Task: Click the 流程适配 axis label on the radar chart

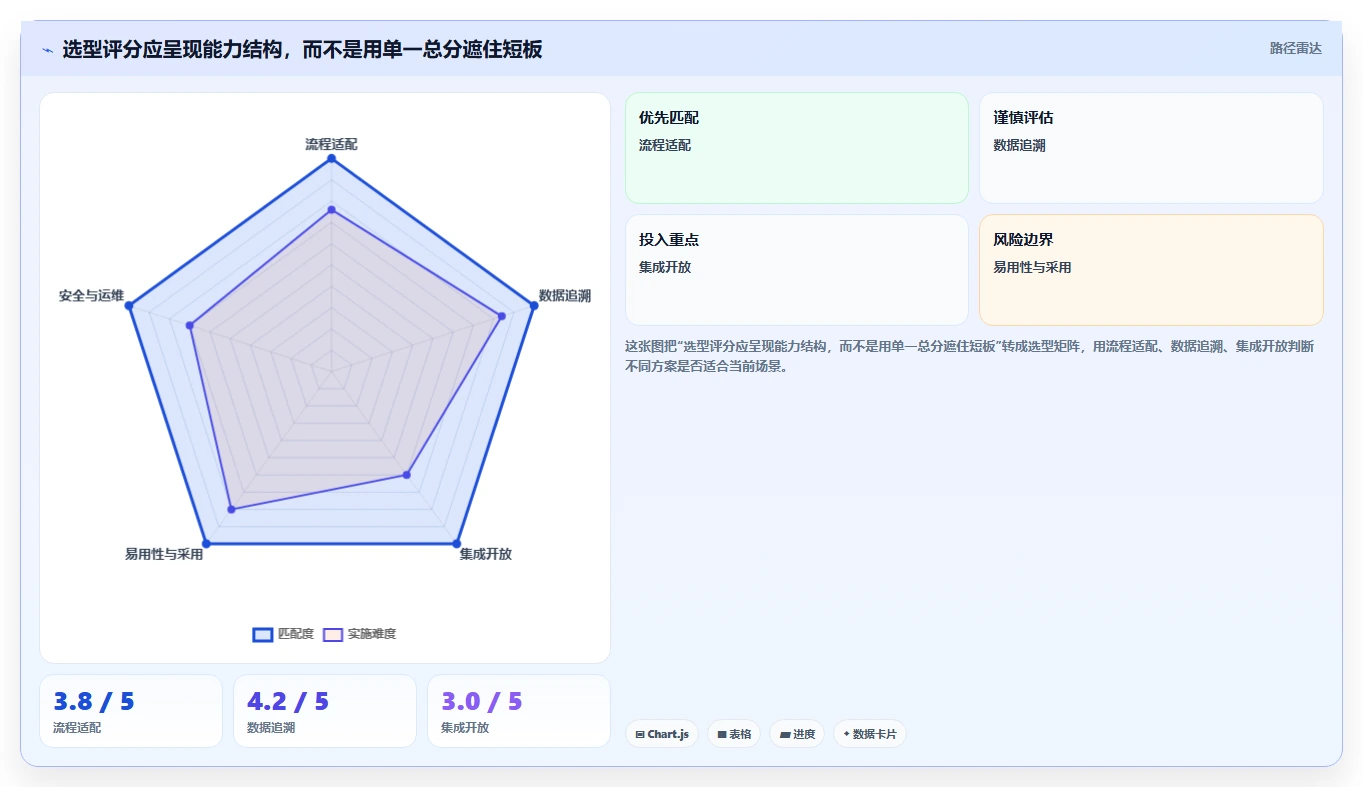Action: pyautogui.click(x=331, y=144)
